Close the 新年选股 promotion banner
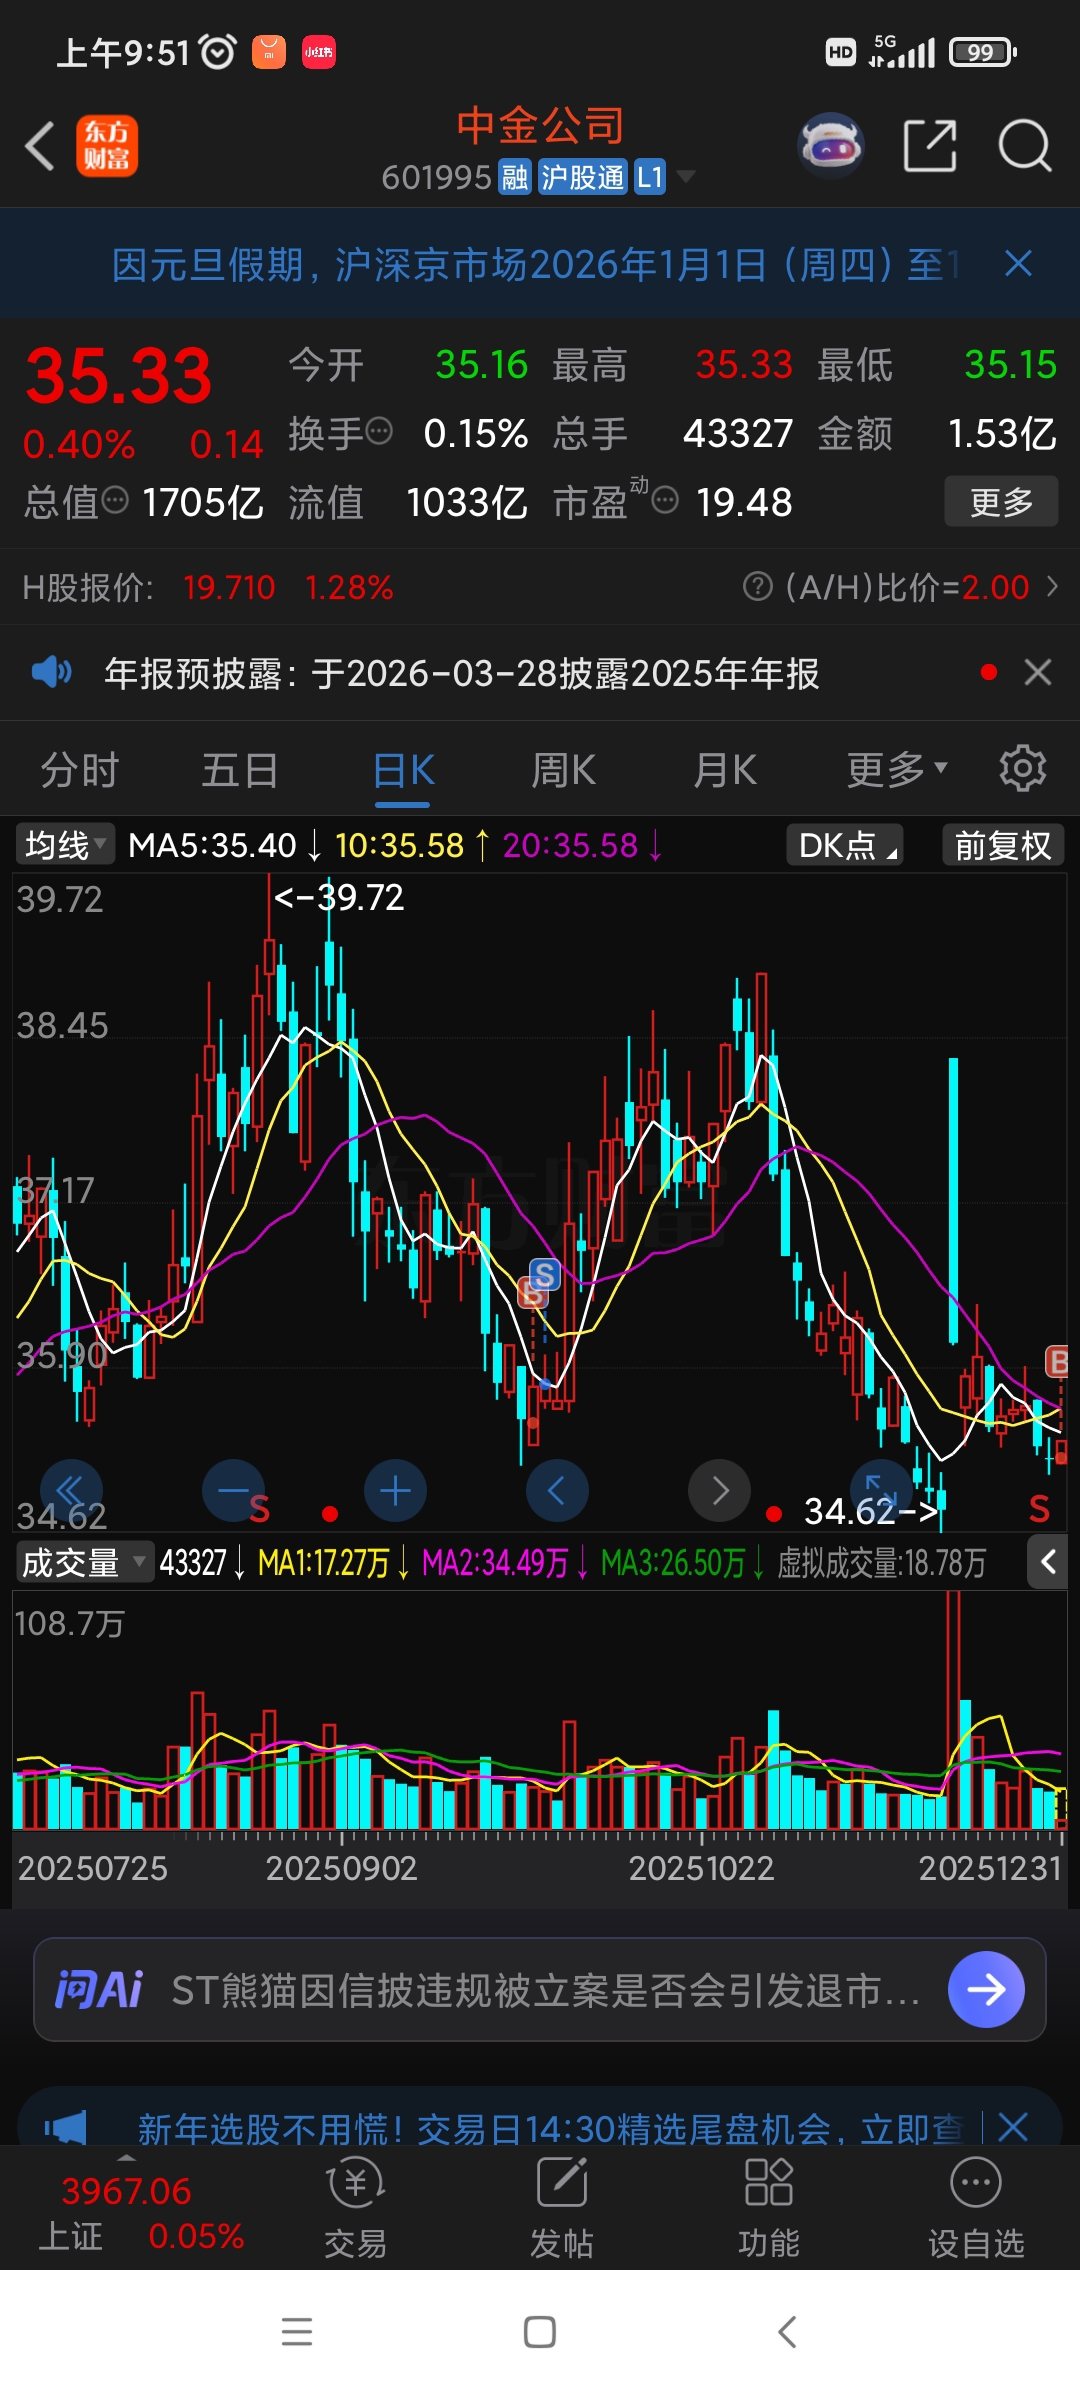 1013,2127
